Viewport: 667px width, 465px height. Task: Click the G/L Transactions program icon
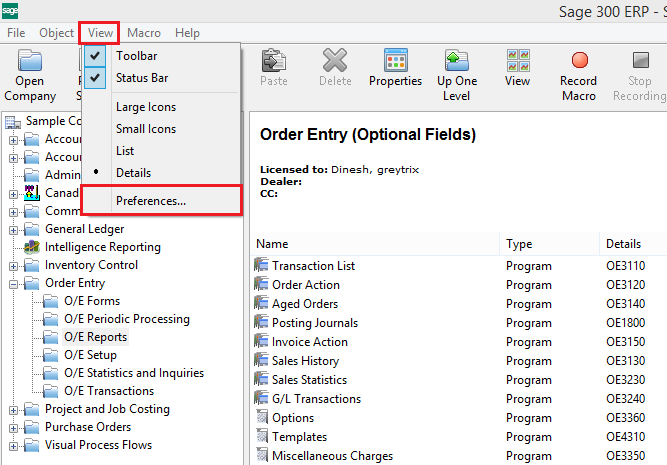[x=261, y=398]
